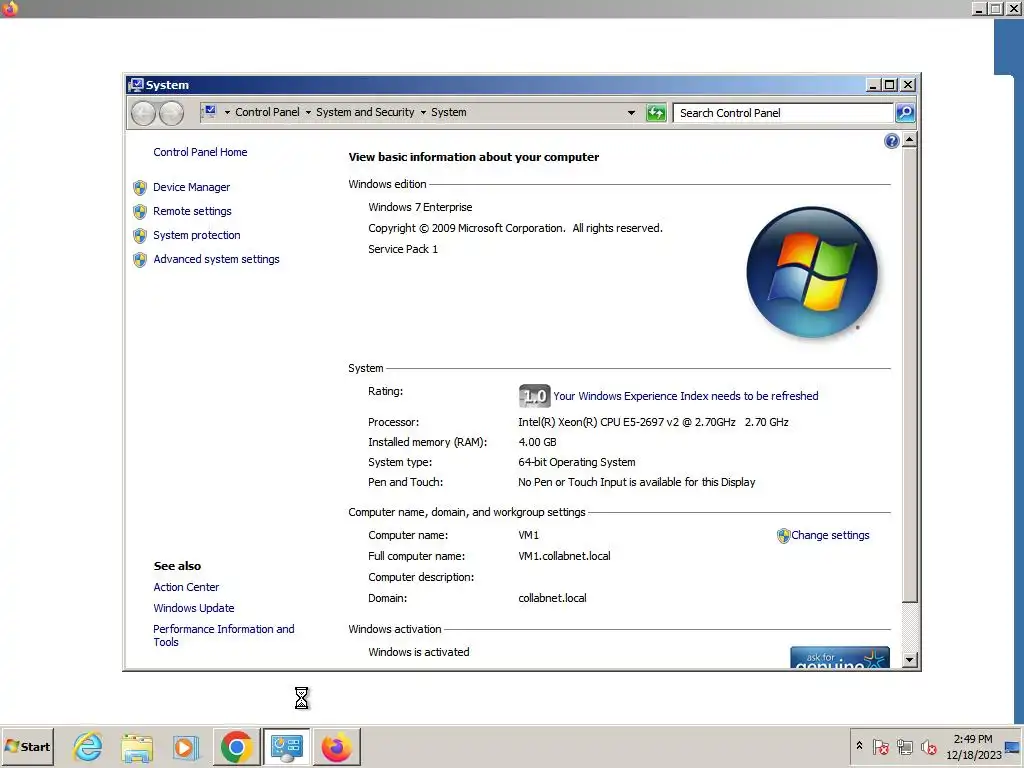This screenshot has width=1024, height=768.
Task: Open Advanced system settings
Action: tap(216, 259)
